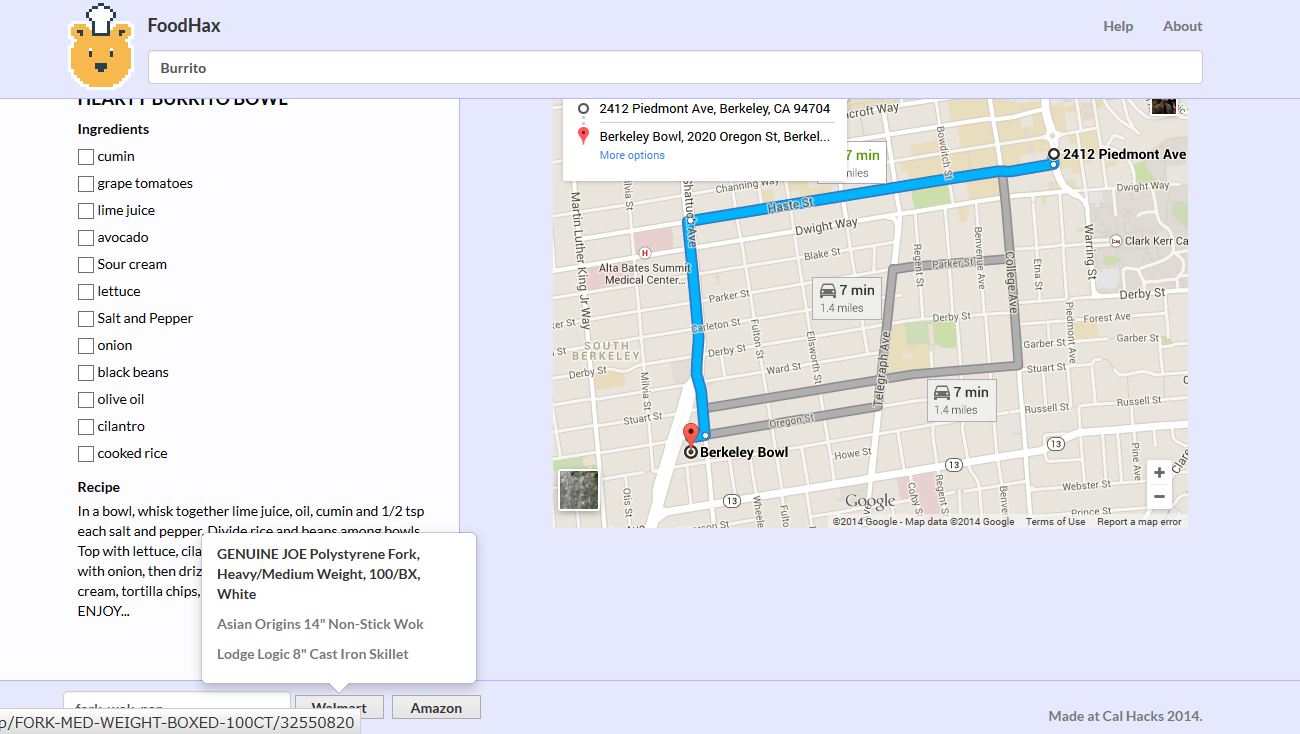Click the Burrito search field
Screen dimensions: 1300x734
pos(675,68)
